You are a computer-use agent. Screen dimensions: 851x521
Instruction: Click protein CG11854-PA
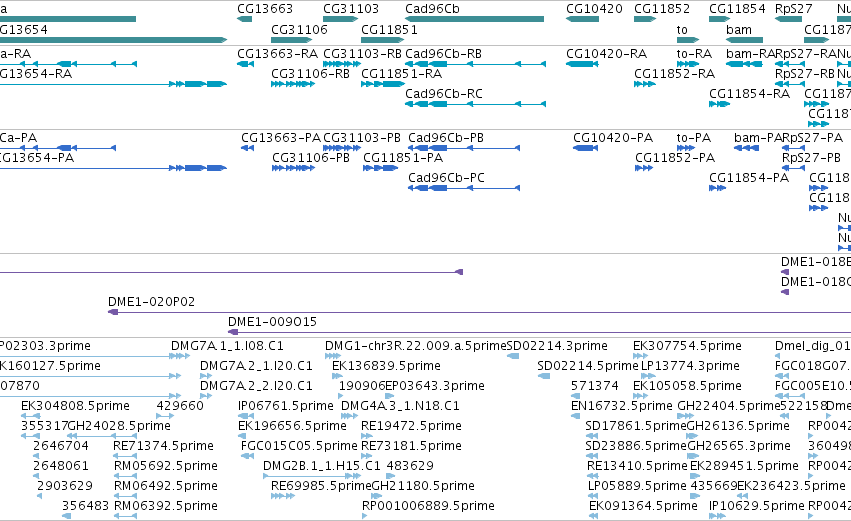click(717, 188)
